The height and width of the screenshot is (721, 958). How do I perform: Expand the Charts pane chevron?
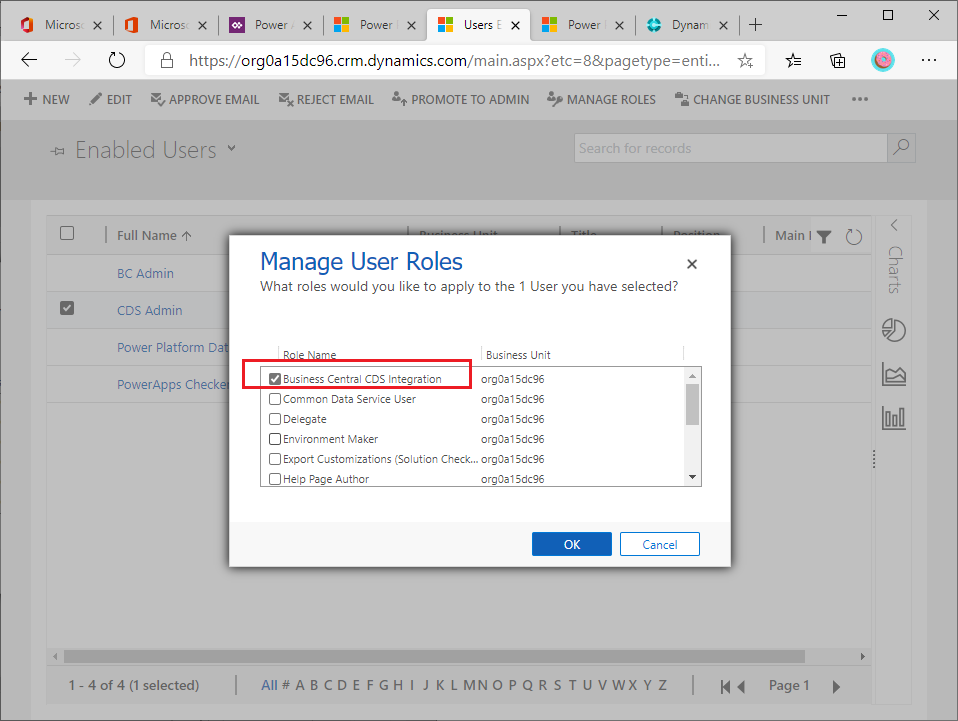(894, 225)
